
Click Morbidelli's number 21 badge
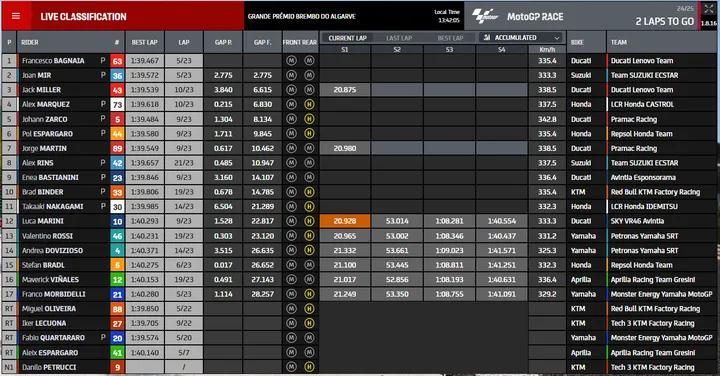point(118,294)
